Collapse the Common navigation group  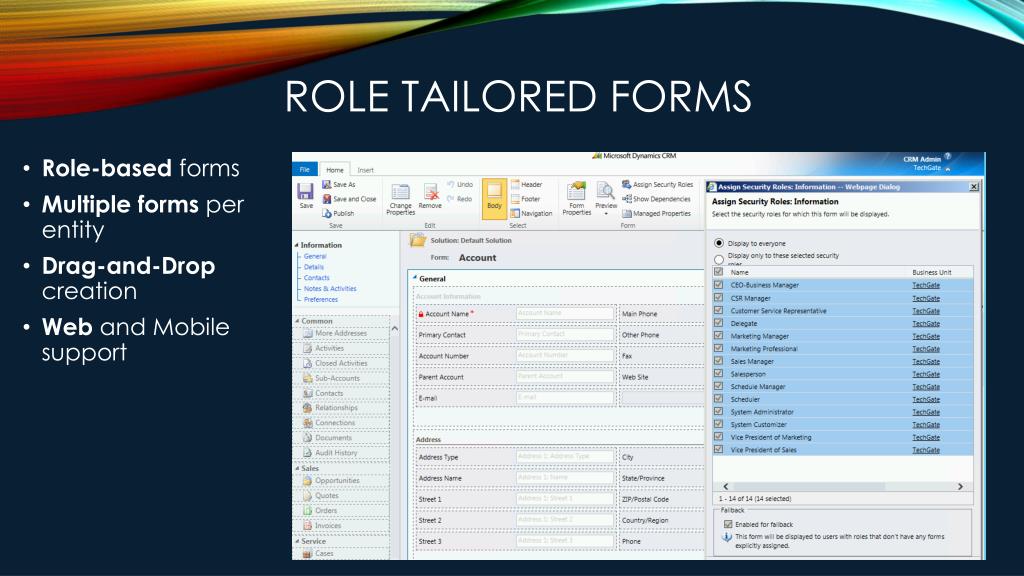click(296, 321)
